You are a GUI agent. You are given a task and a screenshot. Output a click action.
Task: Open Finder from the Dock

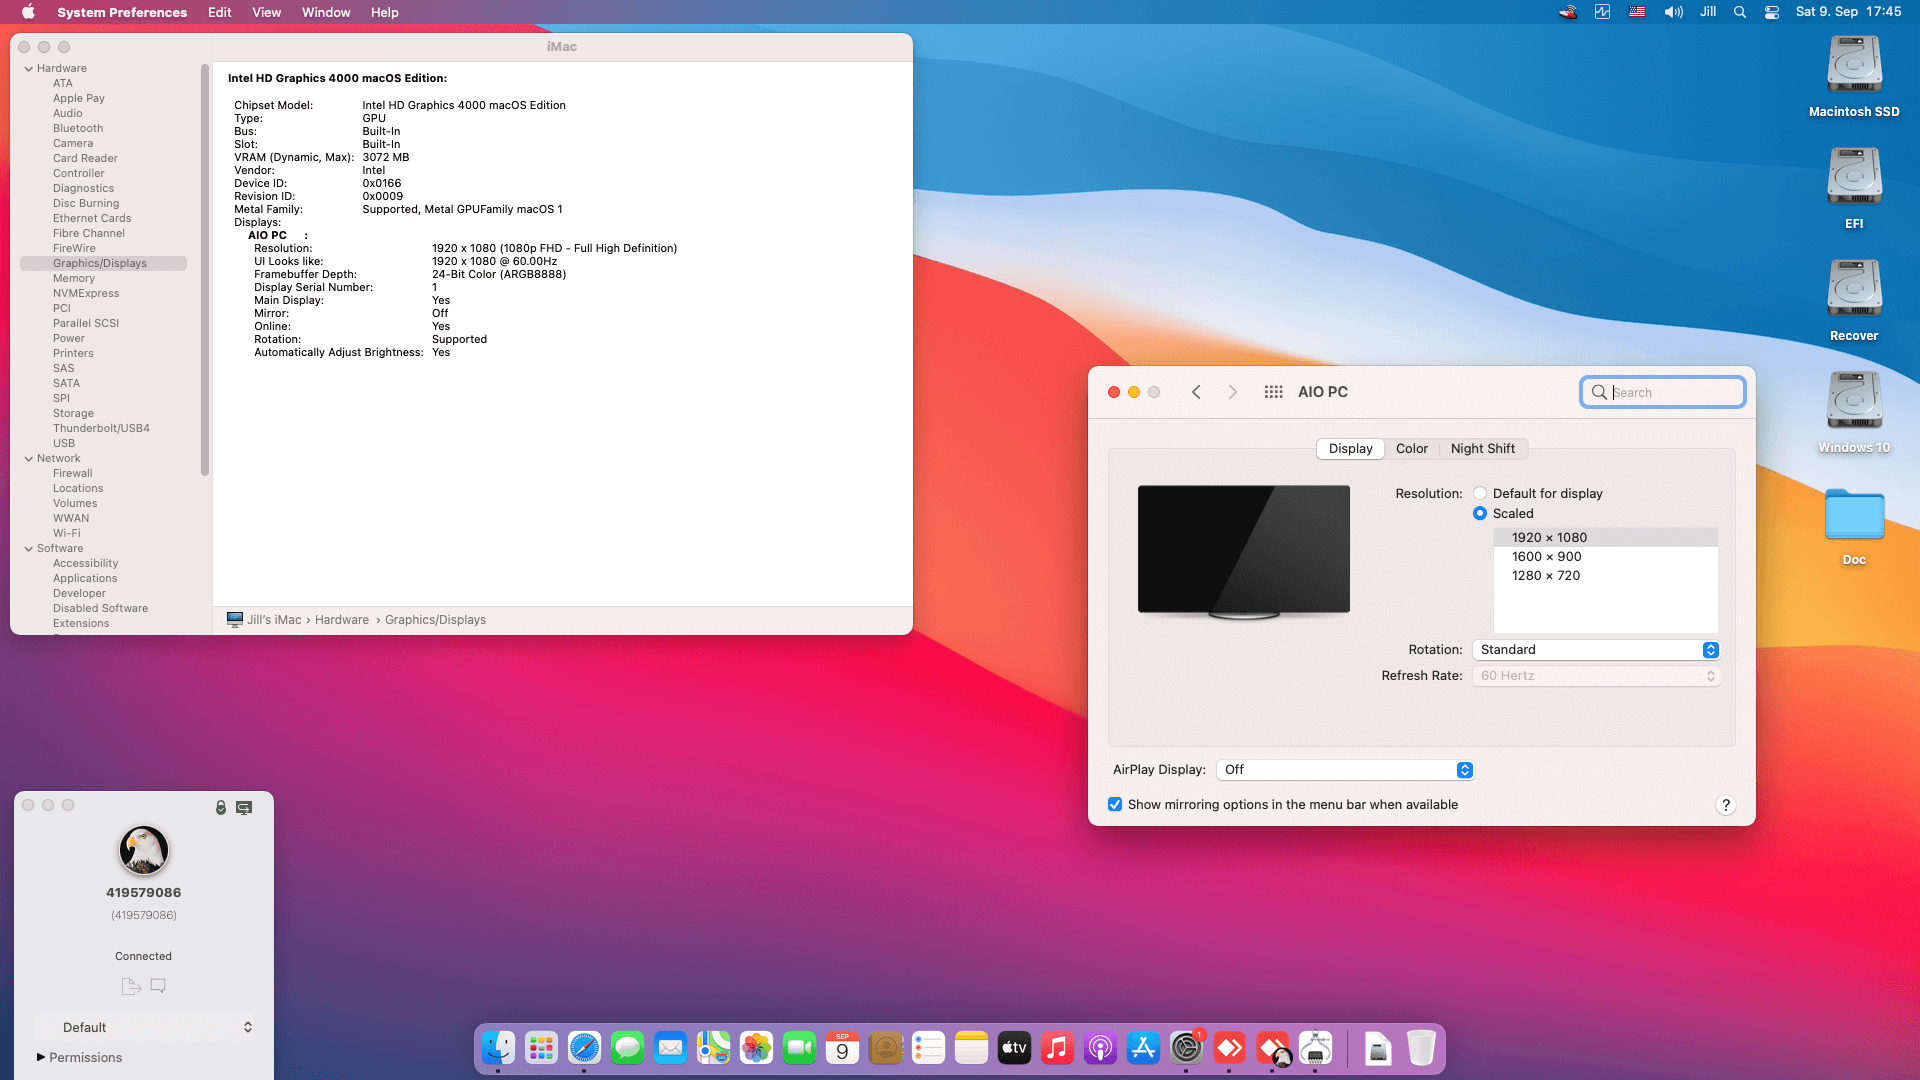click(x=498, y=1048)
